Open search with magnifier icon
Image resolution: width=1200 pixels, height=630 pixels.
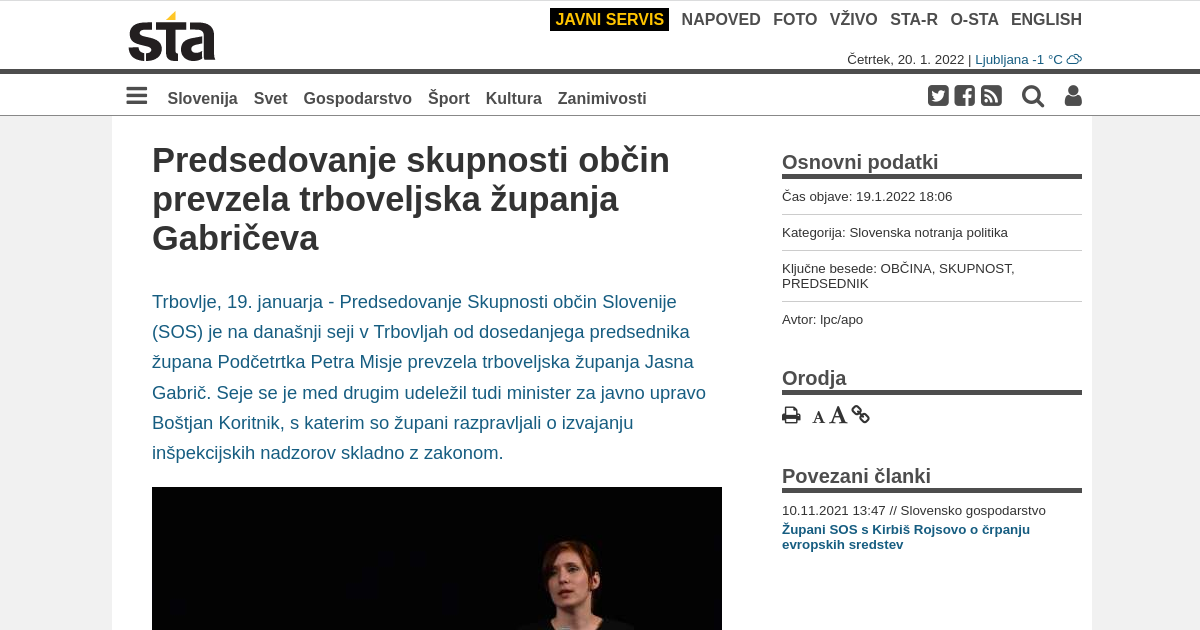(x=1033, y=96)
